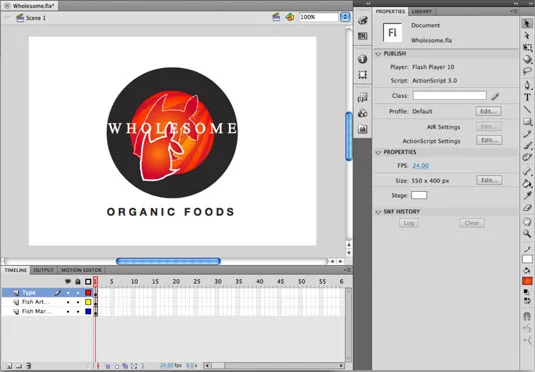This screenshot has width=535, height=372.
Task: Click the Black and White colors icon
Action: [527, 292]
